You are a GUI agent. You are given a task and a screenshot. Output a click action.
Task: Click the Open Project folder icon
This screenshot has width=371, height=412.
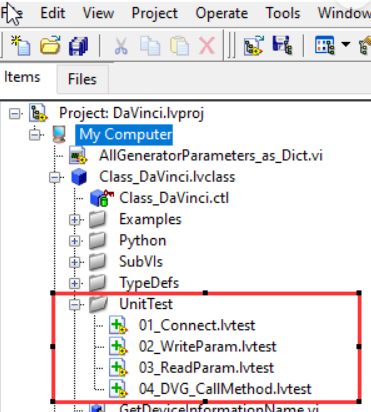50,45
